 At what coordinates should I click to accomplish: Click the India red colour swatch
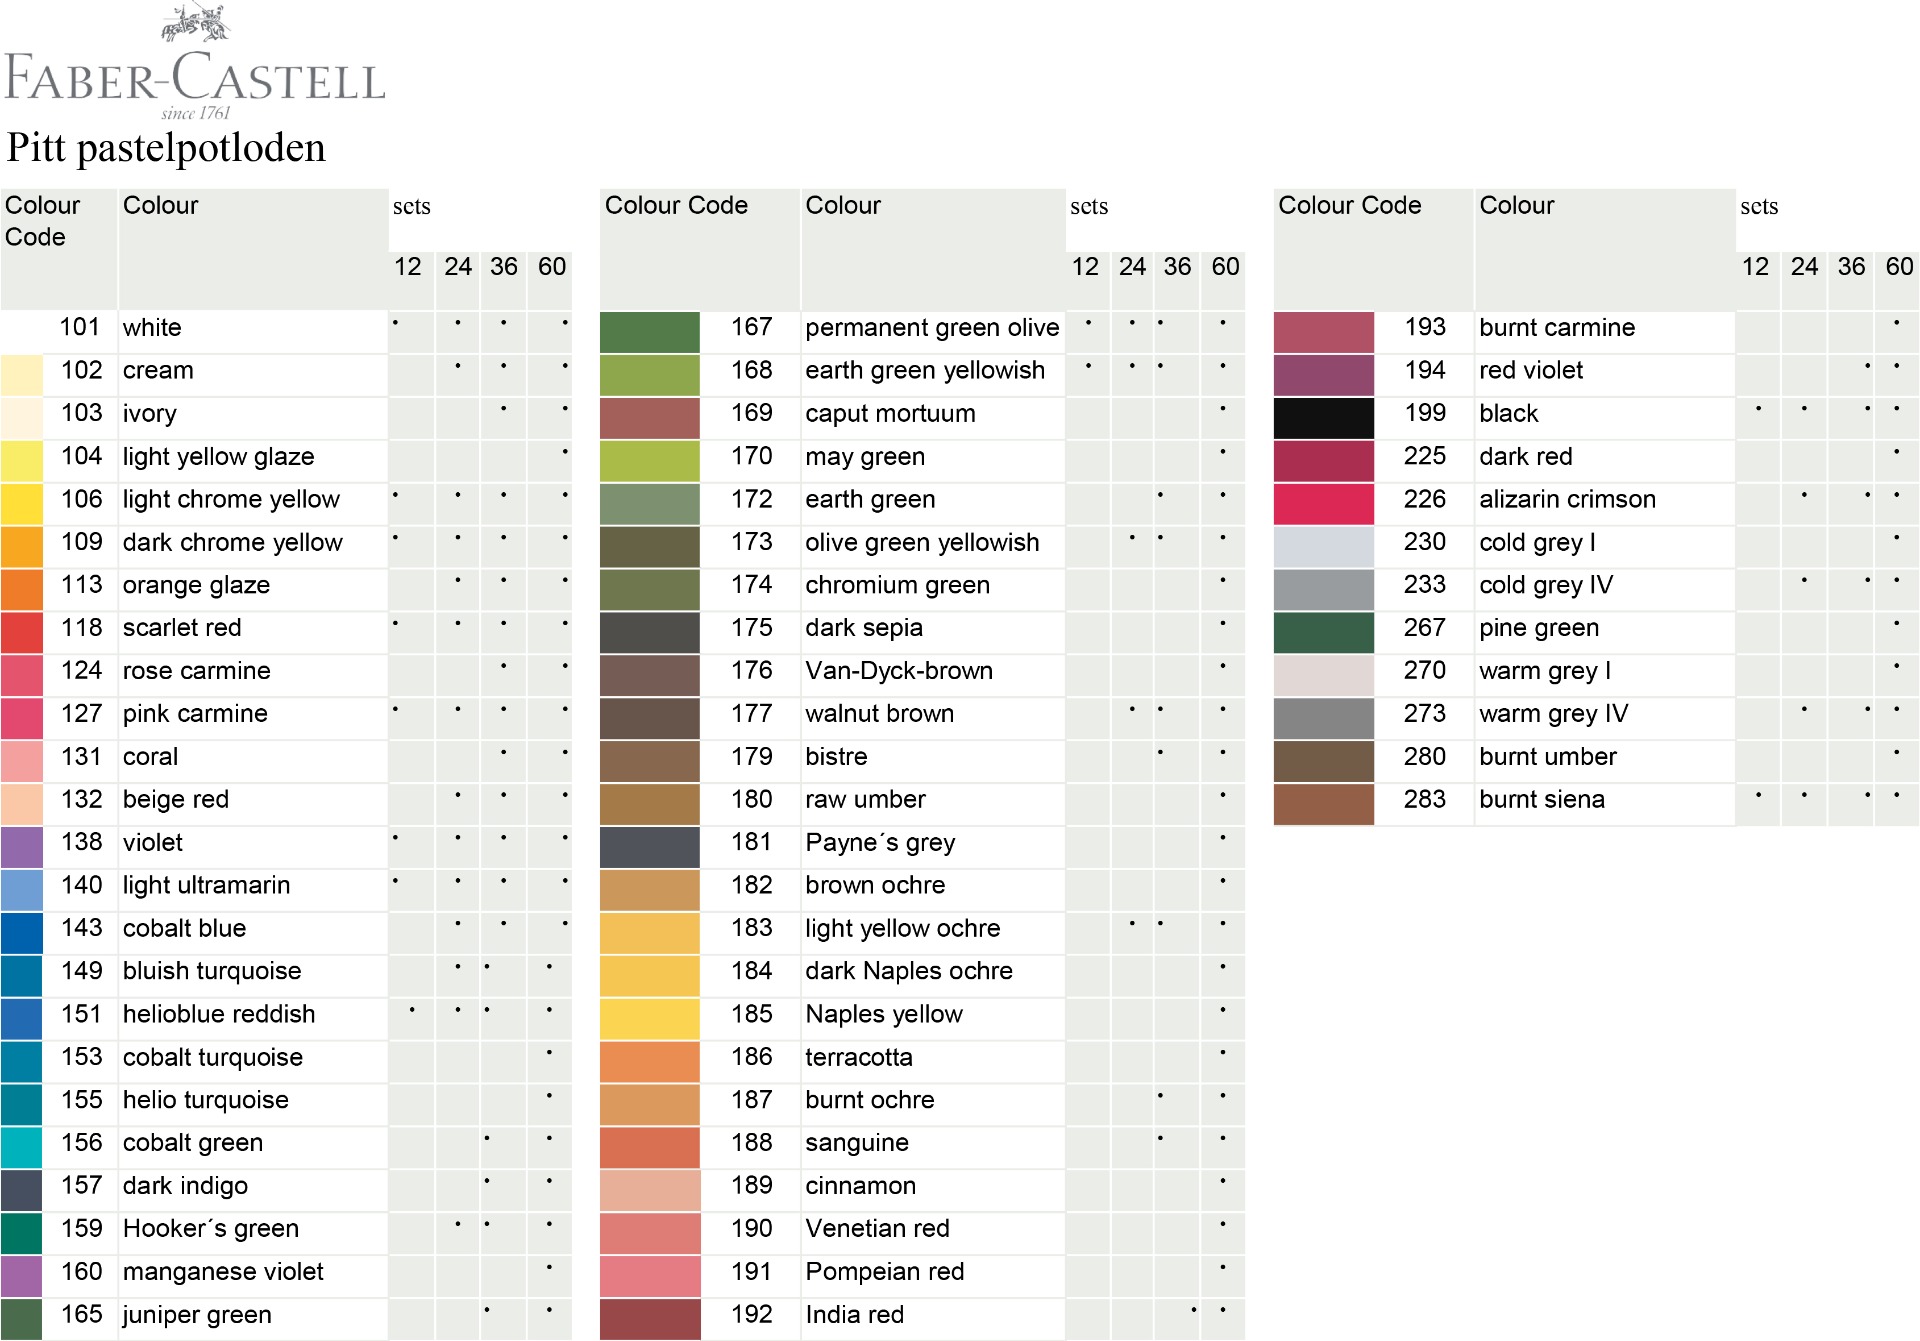tap(649, 1318)
